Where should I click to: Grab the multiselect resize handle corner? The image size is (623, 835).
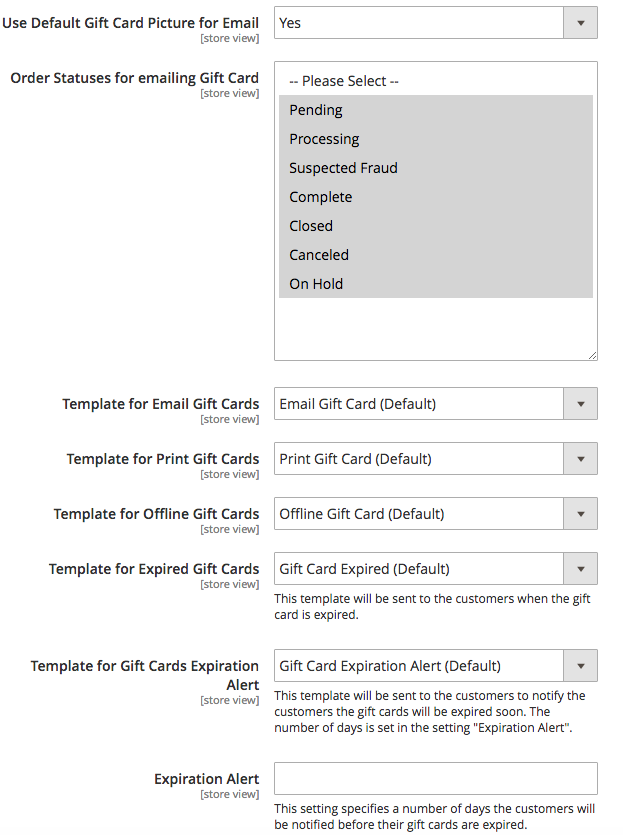(x=593, y=356)
